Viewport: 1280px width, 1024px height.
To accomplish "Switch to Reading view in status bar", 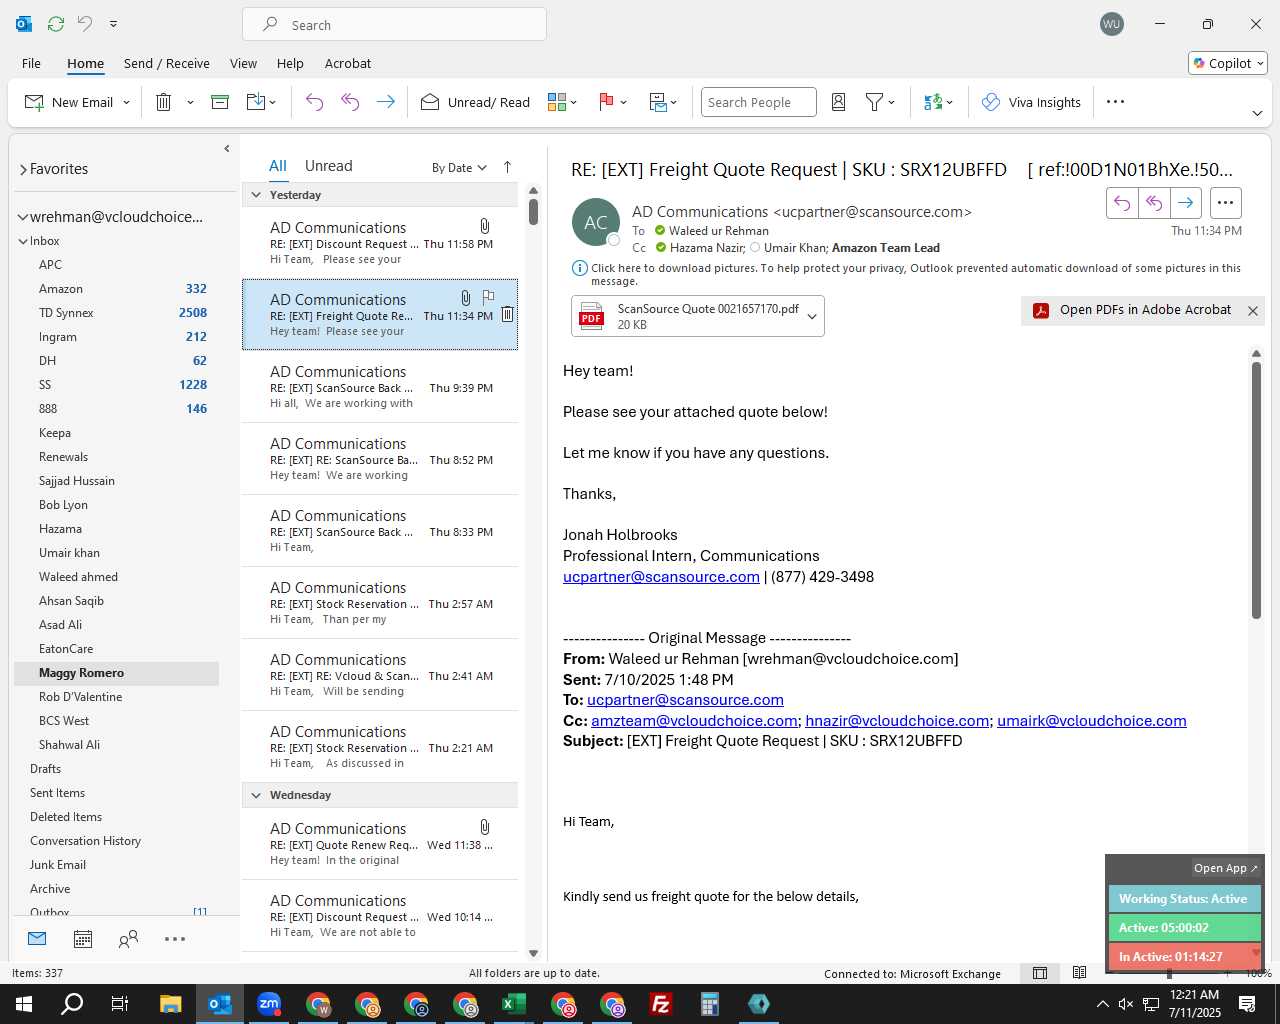I will click(1079, 973).
